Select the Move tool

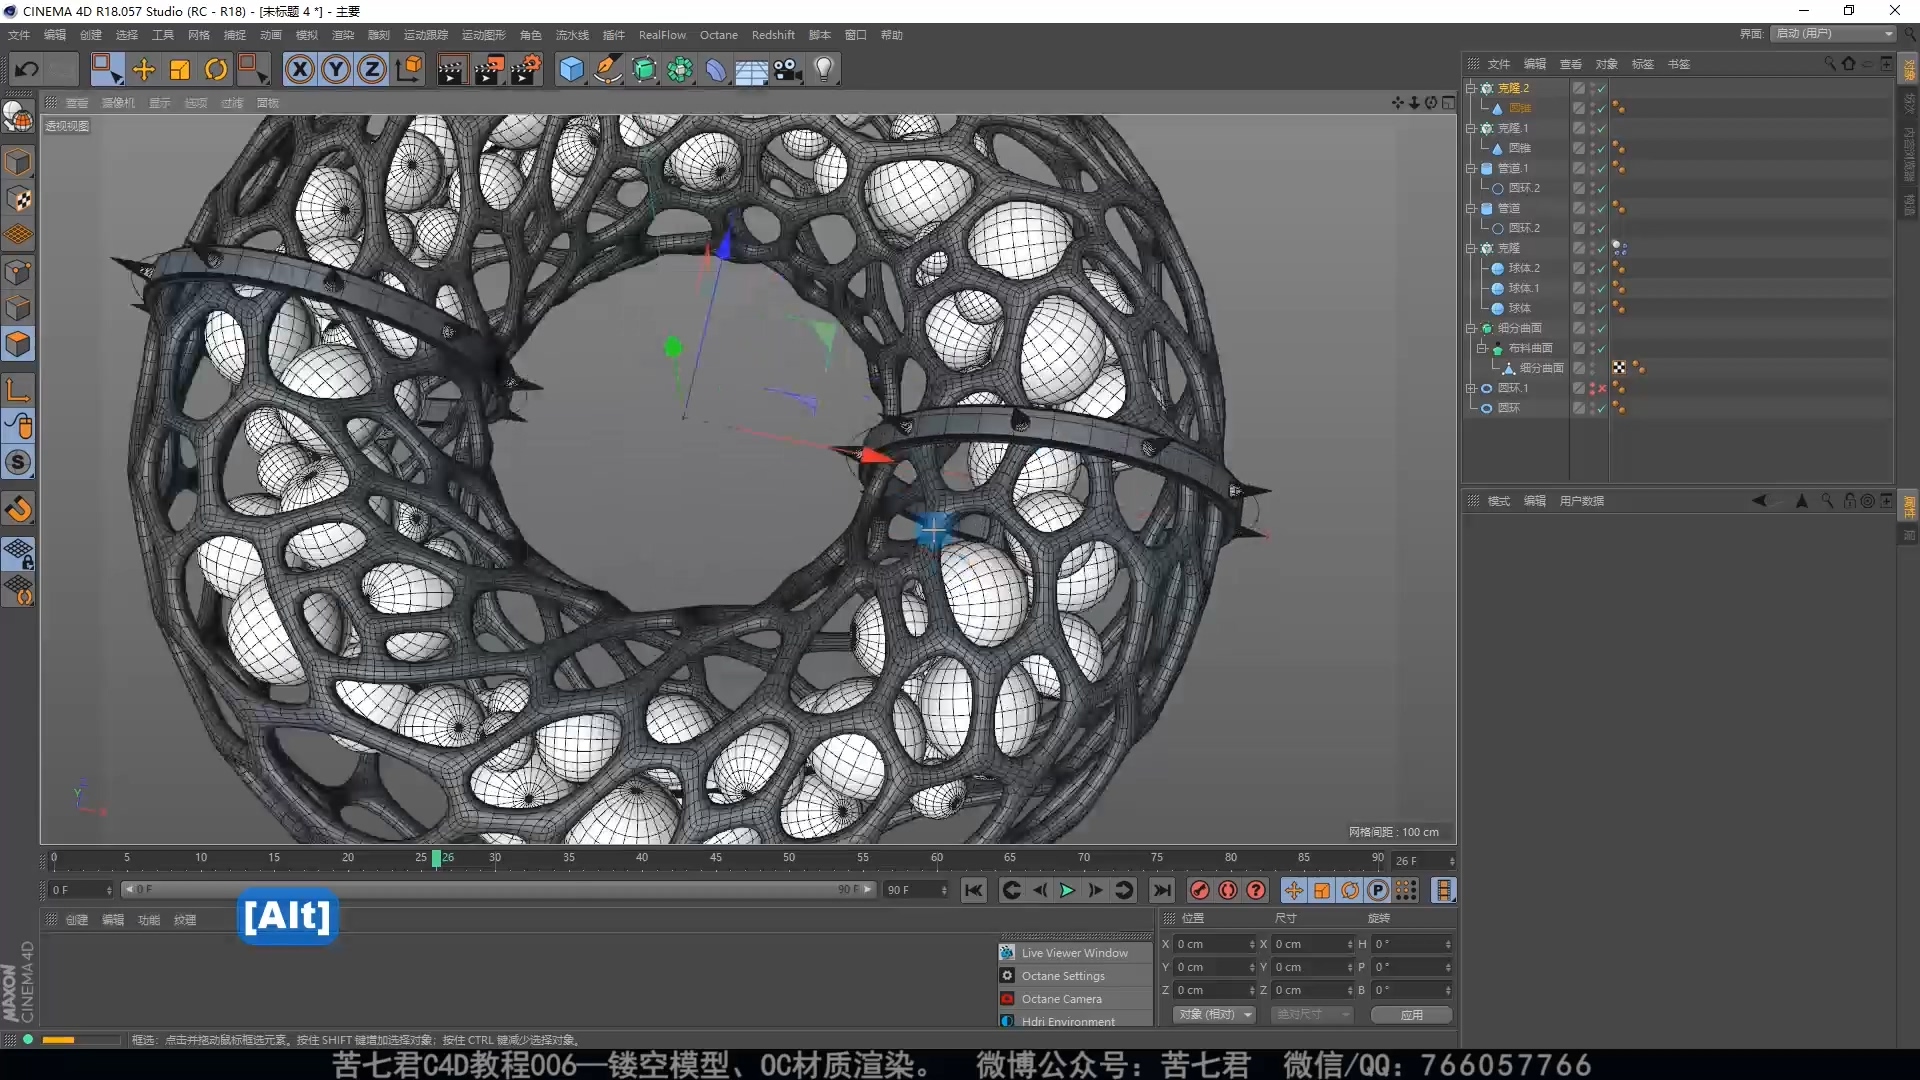[x=144, y=69]
